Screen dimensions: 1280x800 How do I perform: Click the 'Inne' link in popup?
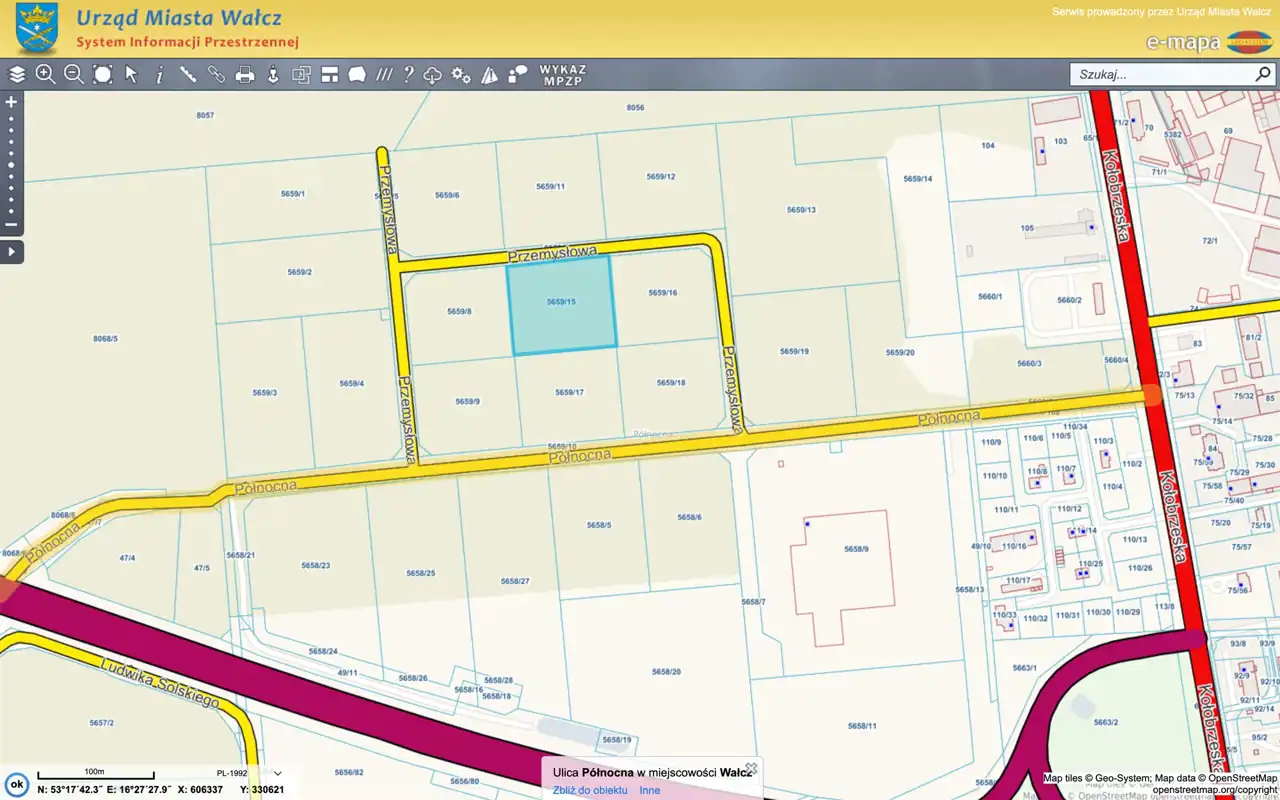point(650,790)
